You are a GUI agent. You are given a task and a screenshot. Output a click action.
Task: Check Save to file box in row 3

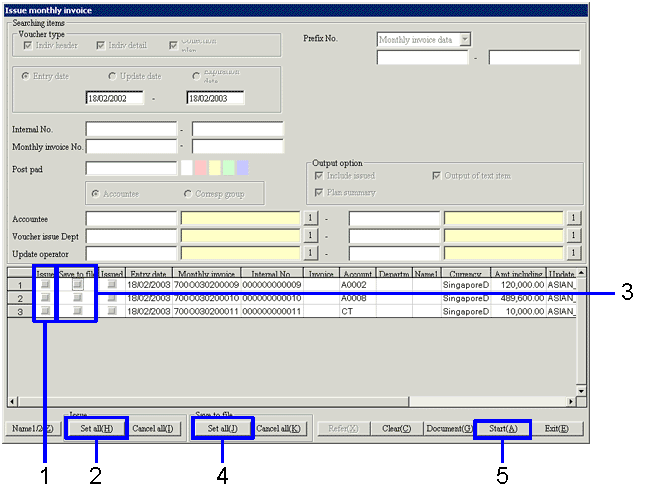pos(77,311)
